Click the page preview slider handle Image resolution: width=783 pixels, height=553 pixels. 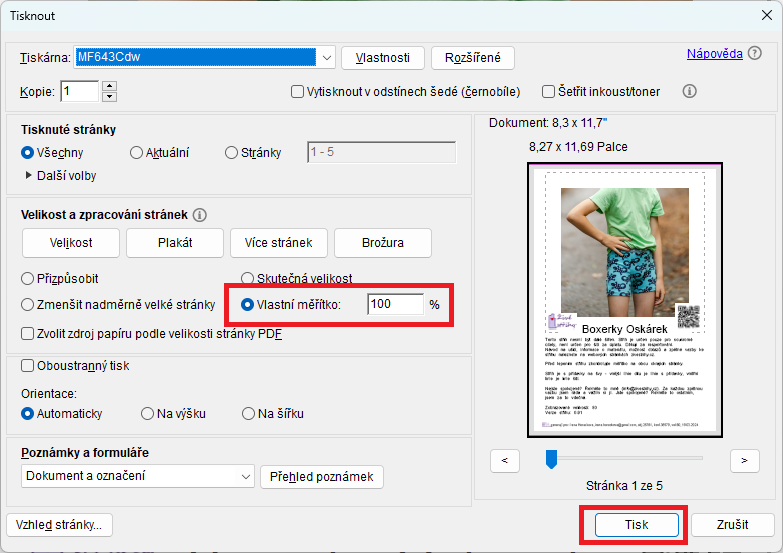point(550,459)
